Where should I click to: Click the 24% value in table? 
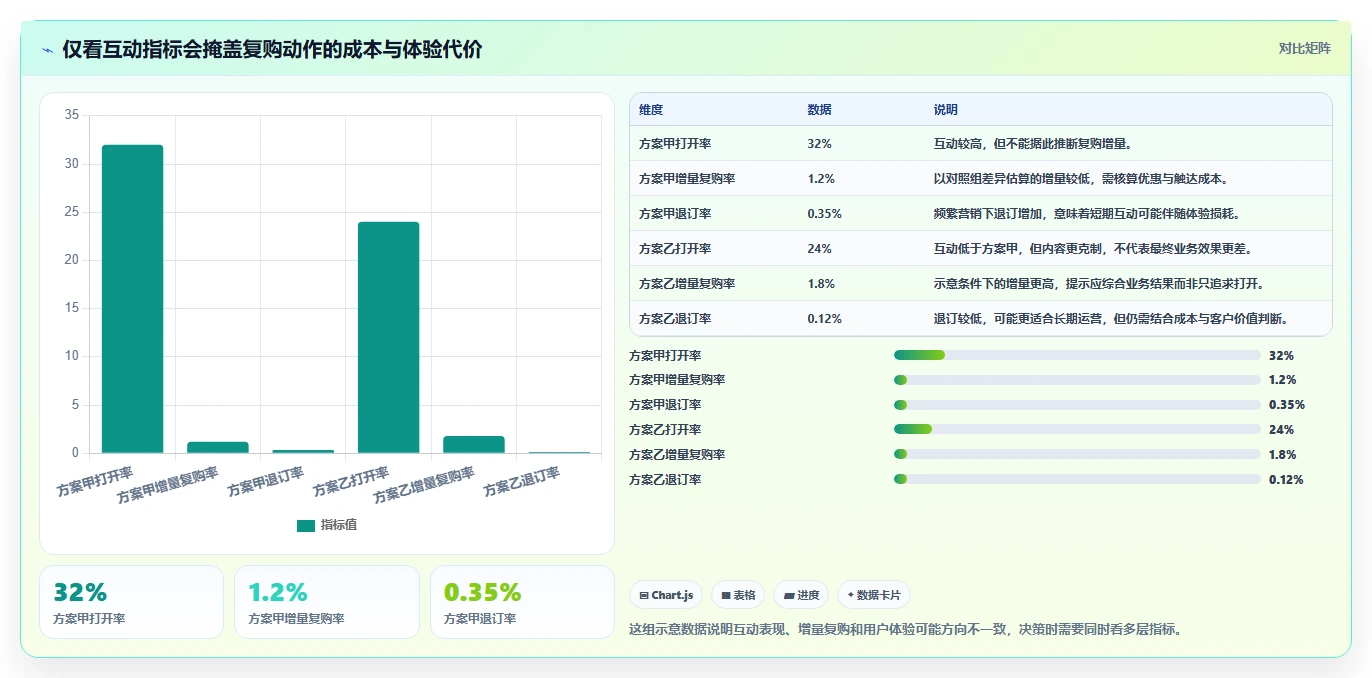(x=819, y=248)
